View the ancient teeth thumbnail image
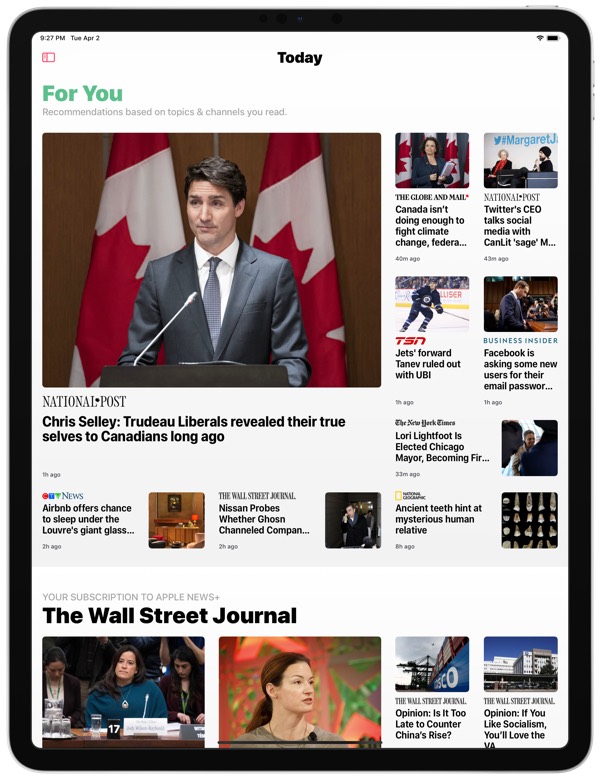Image resolution: width=600 pixels, height=780 pixels. [529, 520]
